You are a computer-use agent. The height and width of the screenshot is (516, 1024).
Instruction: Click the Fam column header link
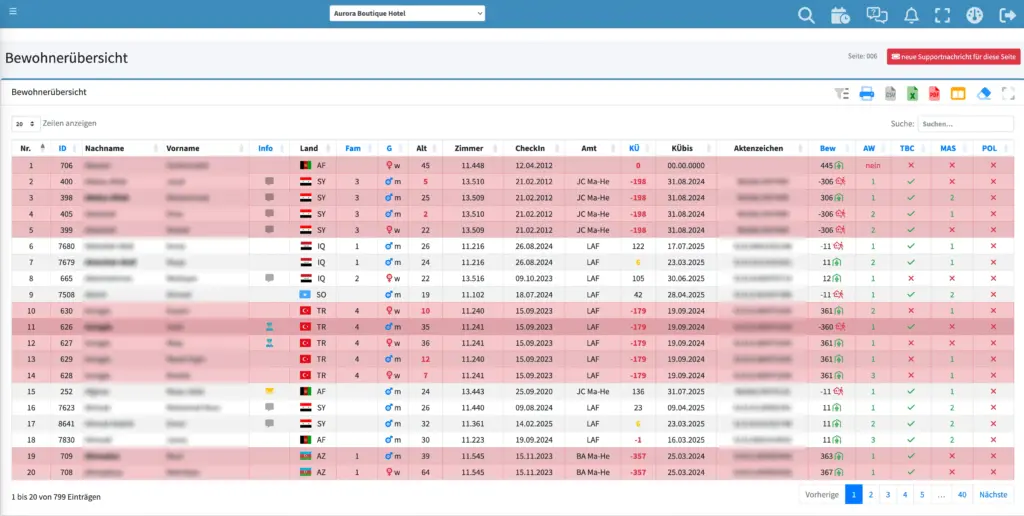click(353, 148)
